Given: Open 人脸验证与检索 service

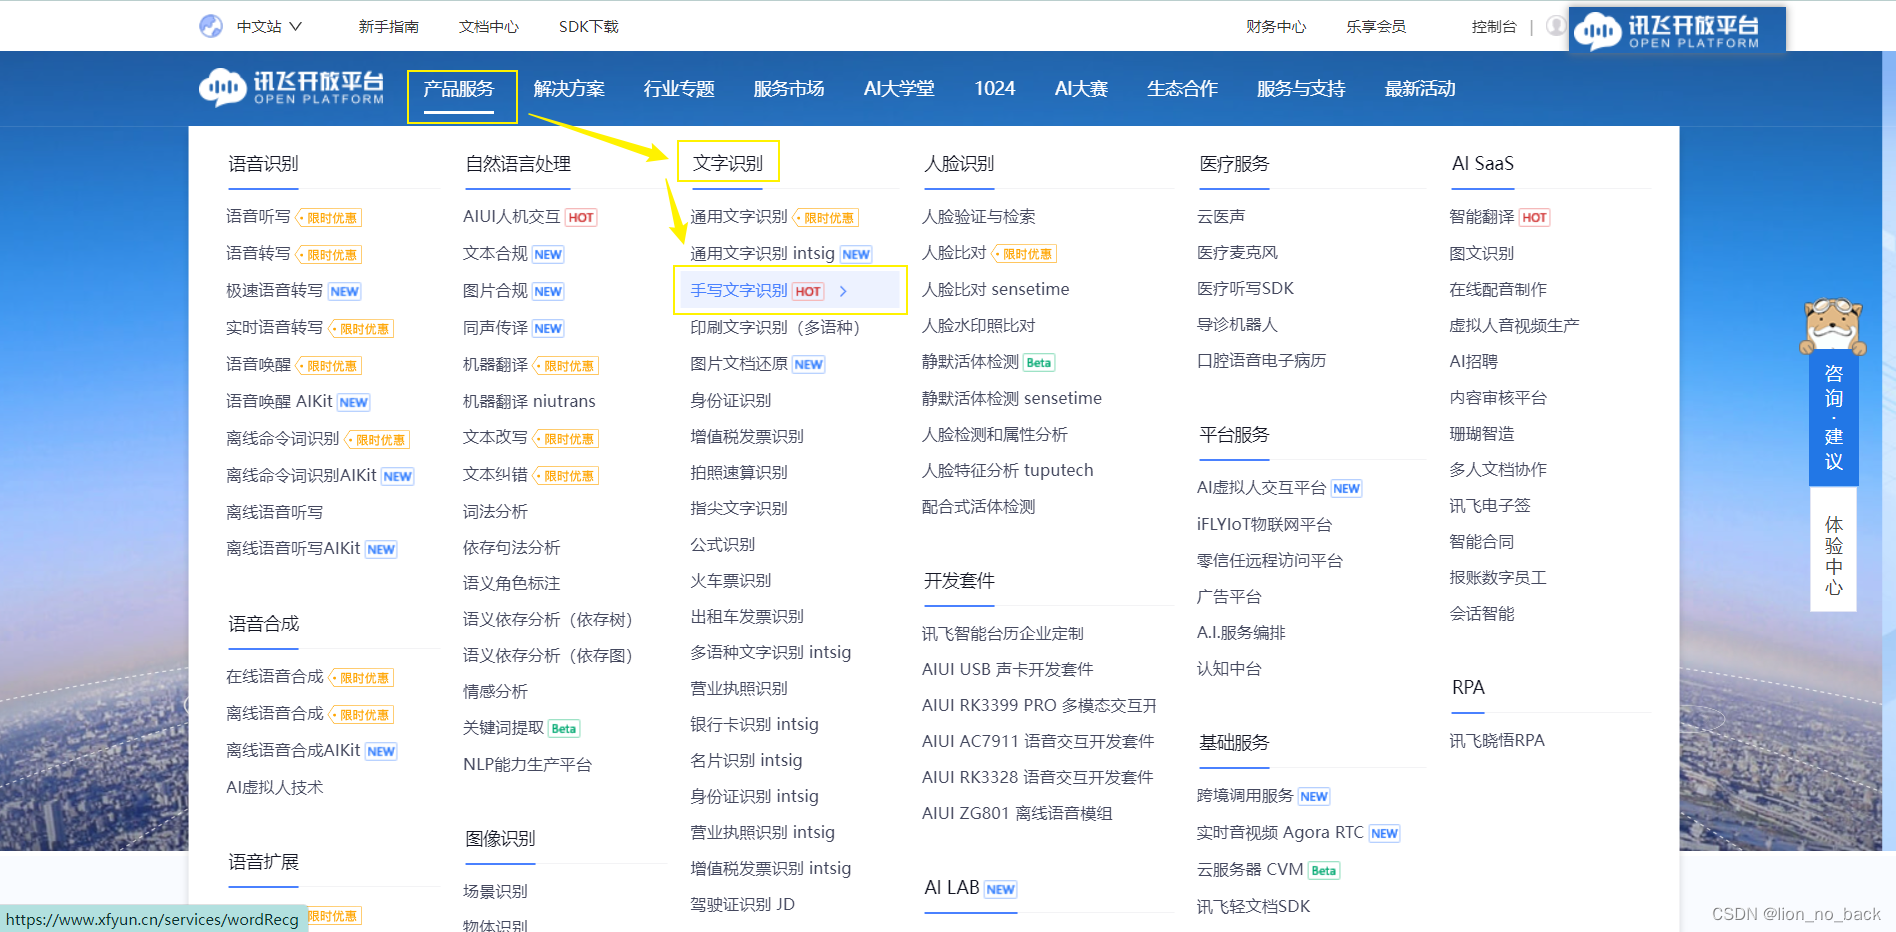Looking at the screenshot, I should 978,216.
